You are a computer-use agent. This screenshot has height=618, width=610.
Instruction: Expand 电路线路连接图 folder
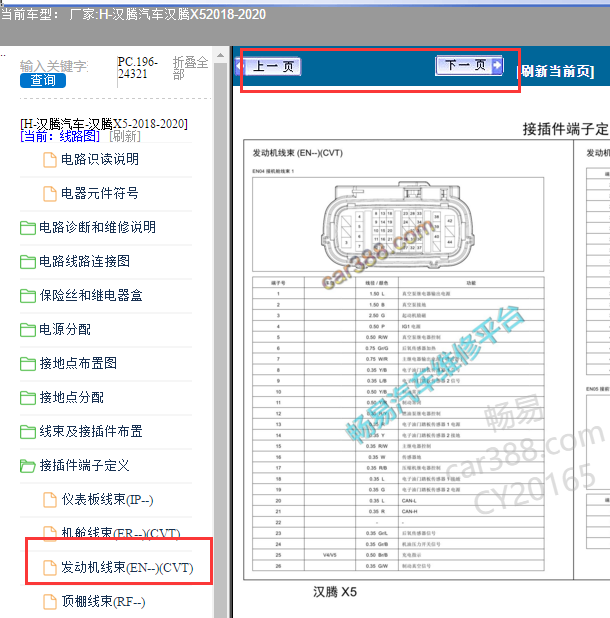point(84,261)
